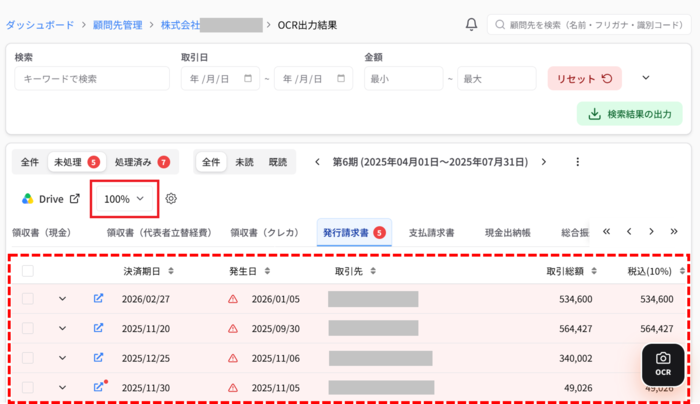Click the Google Drive logo icon
700x404 pixels.
coord(28,199)
